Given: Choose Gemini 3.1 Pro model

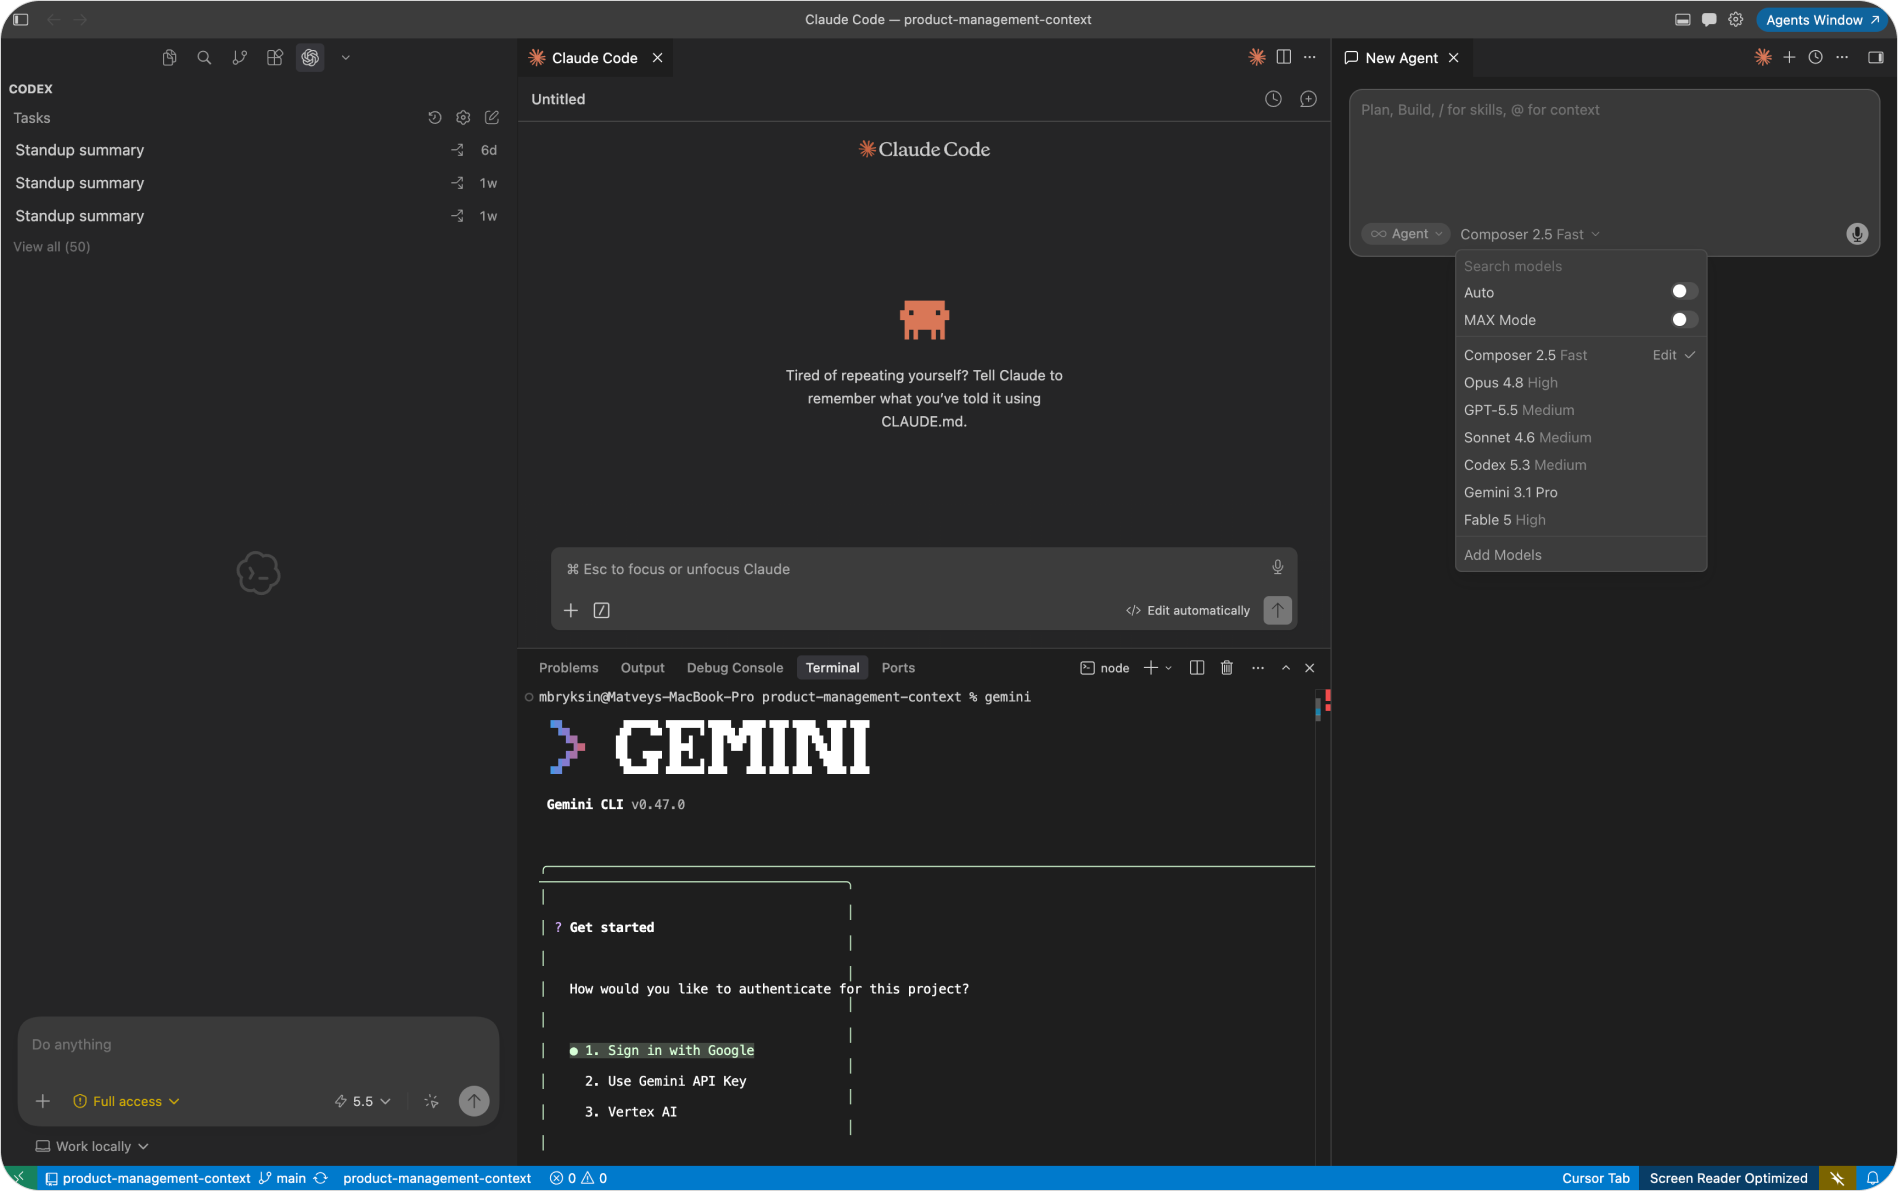Looking at the screenshot, I should (1580, 492).
